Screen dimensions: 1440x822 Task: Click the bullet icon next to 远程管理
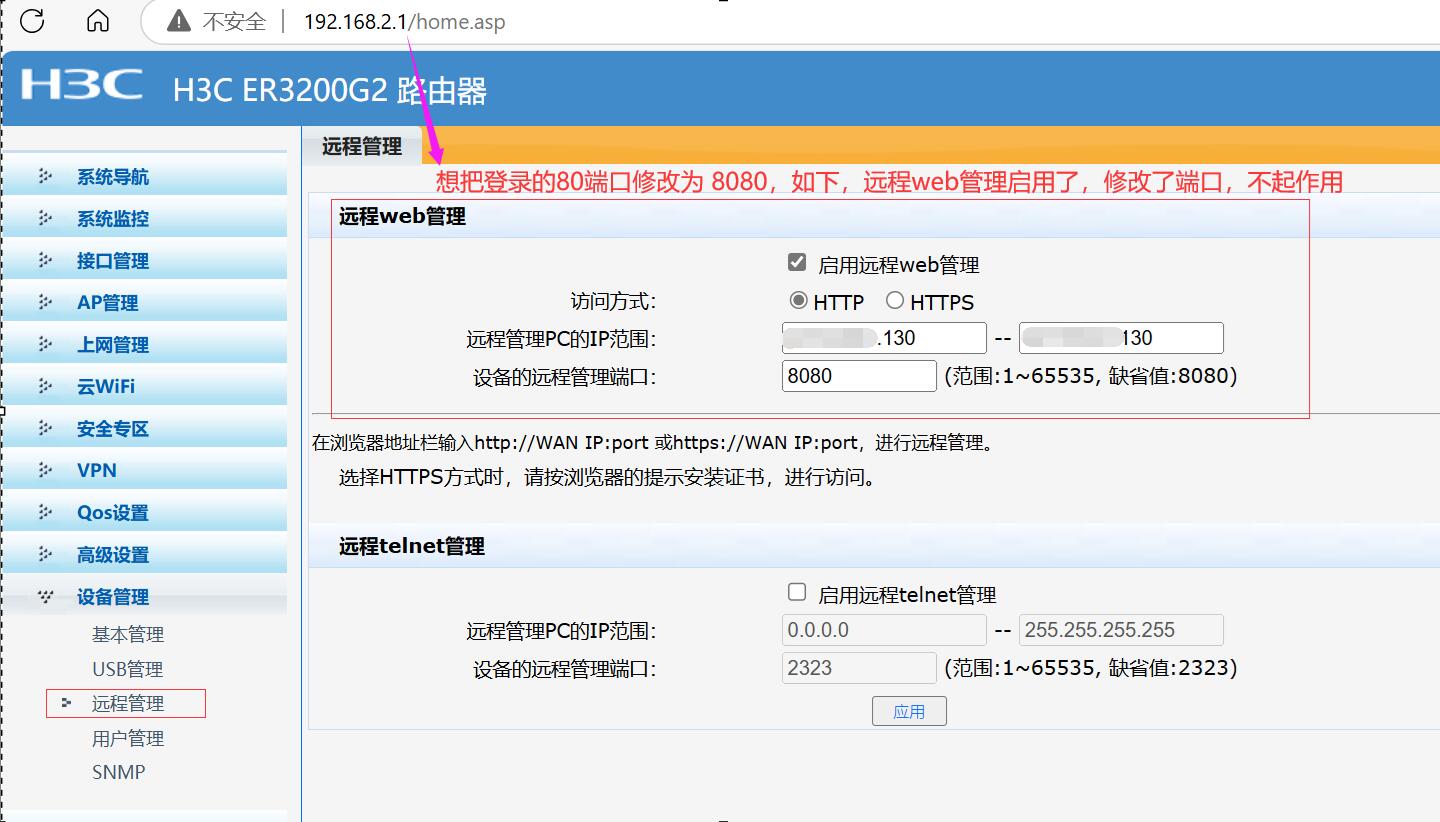coord(66,703)
